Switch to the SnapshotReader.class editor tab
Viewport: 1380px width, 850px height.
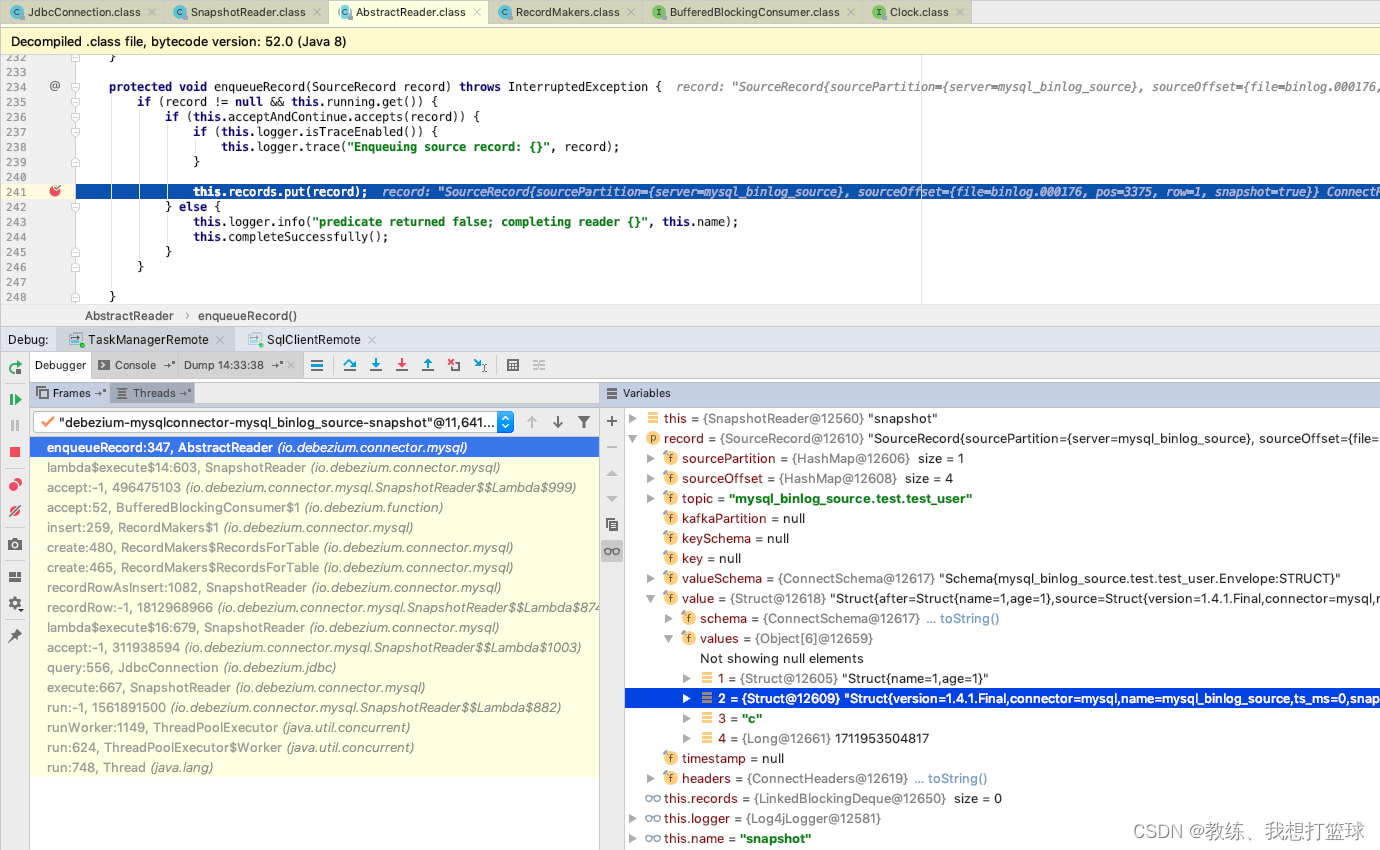point(248,12)
